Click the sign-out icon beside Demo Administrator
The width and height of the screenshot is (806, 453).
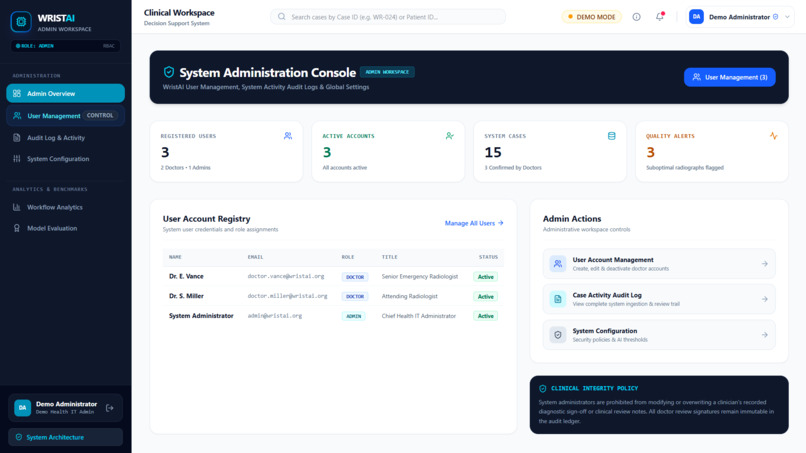(109, 408)
